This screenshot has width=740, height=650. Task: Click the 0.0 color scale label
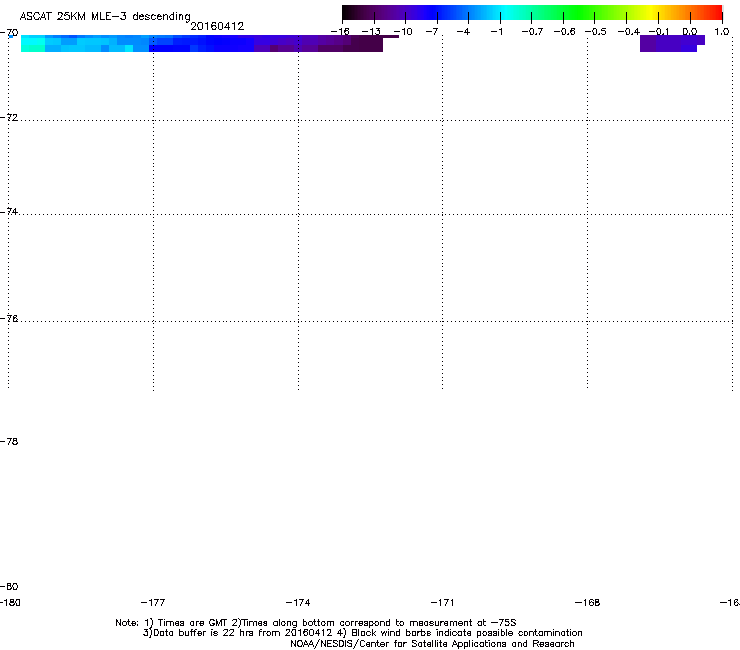click(x=690, y=32)
